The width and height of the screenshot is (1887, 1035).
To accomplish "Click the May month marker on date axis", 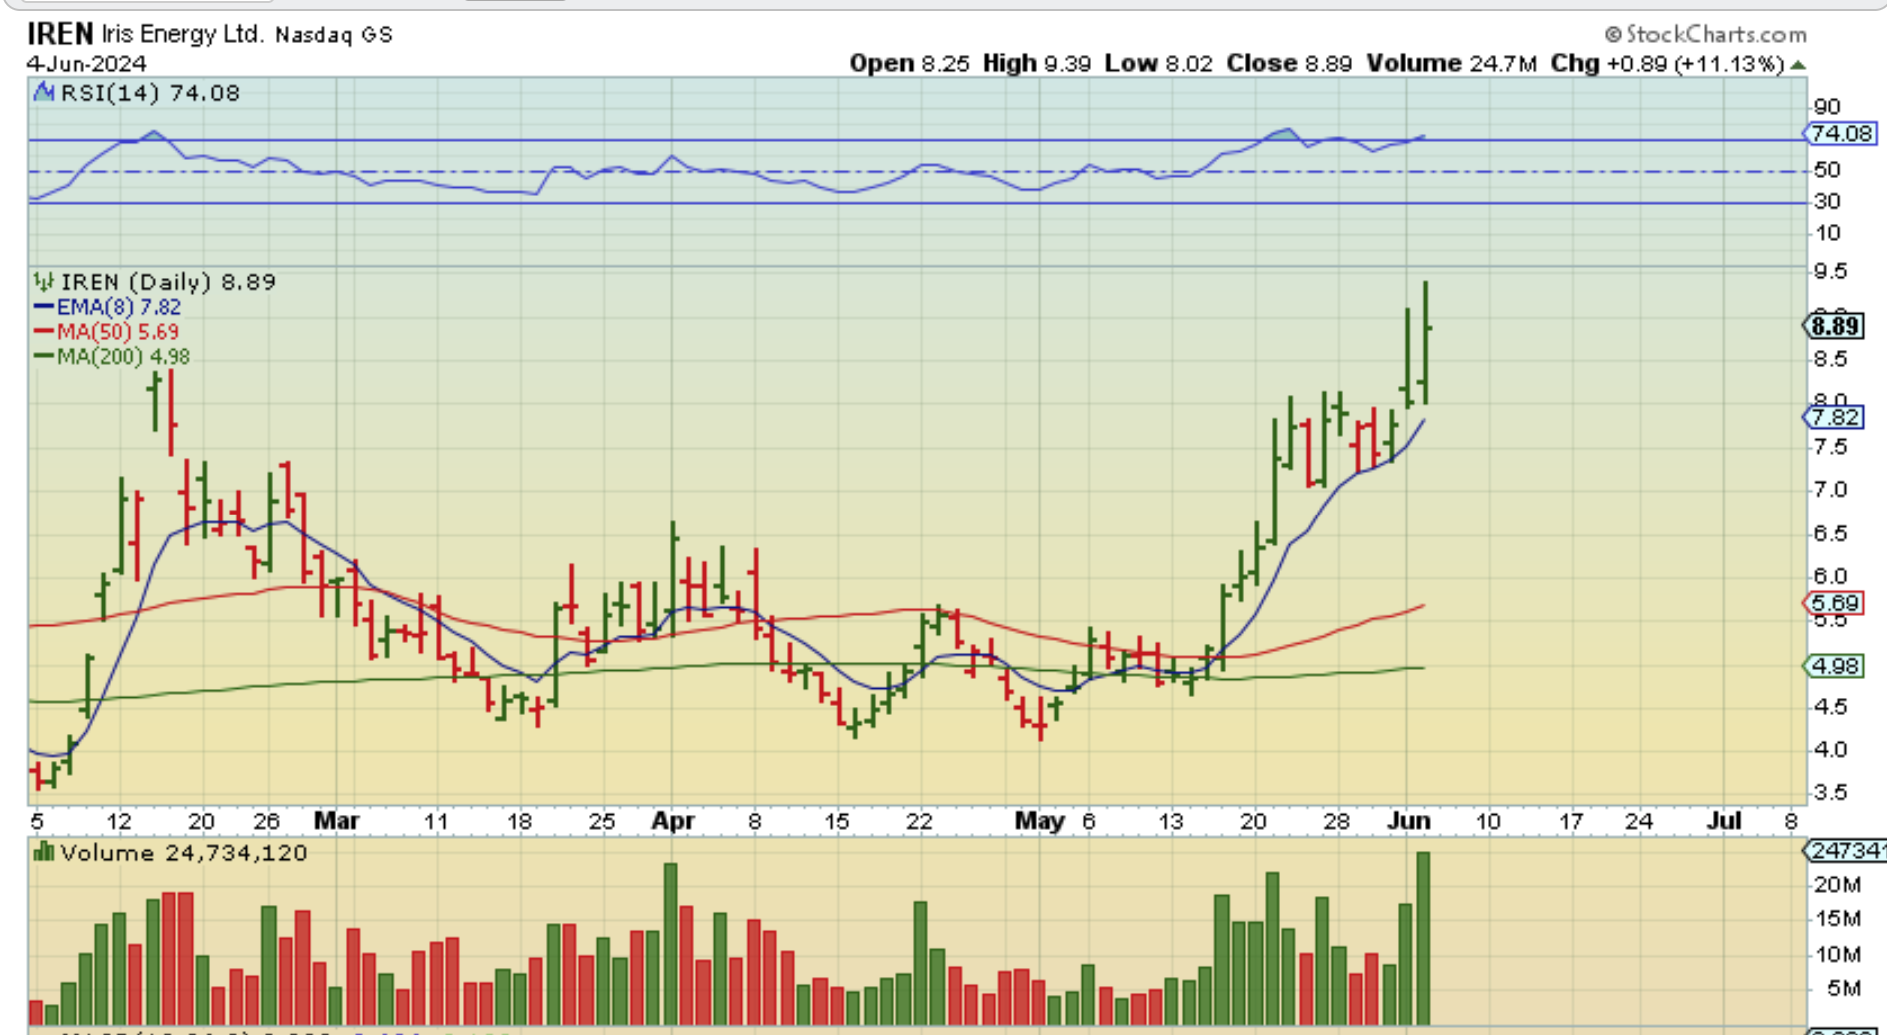I will click(1039, 821).
